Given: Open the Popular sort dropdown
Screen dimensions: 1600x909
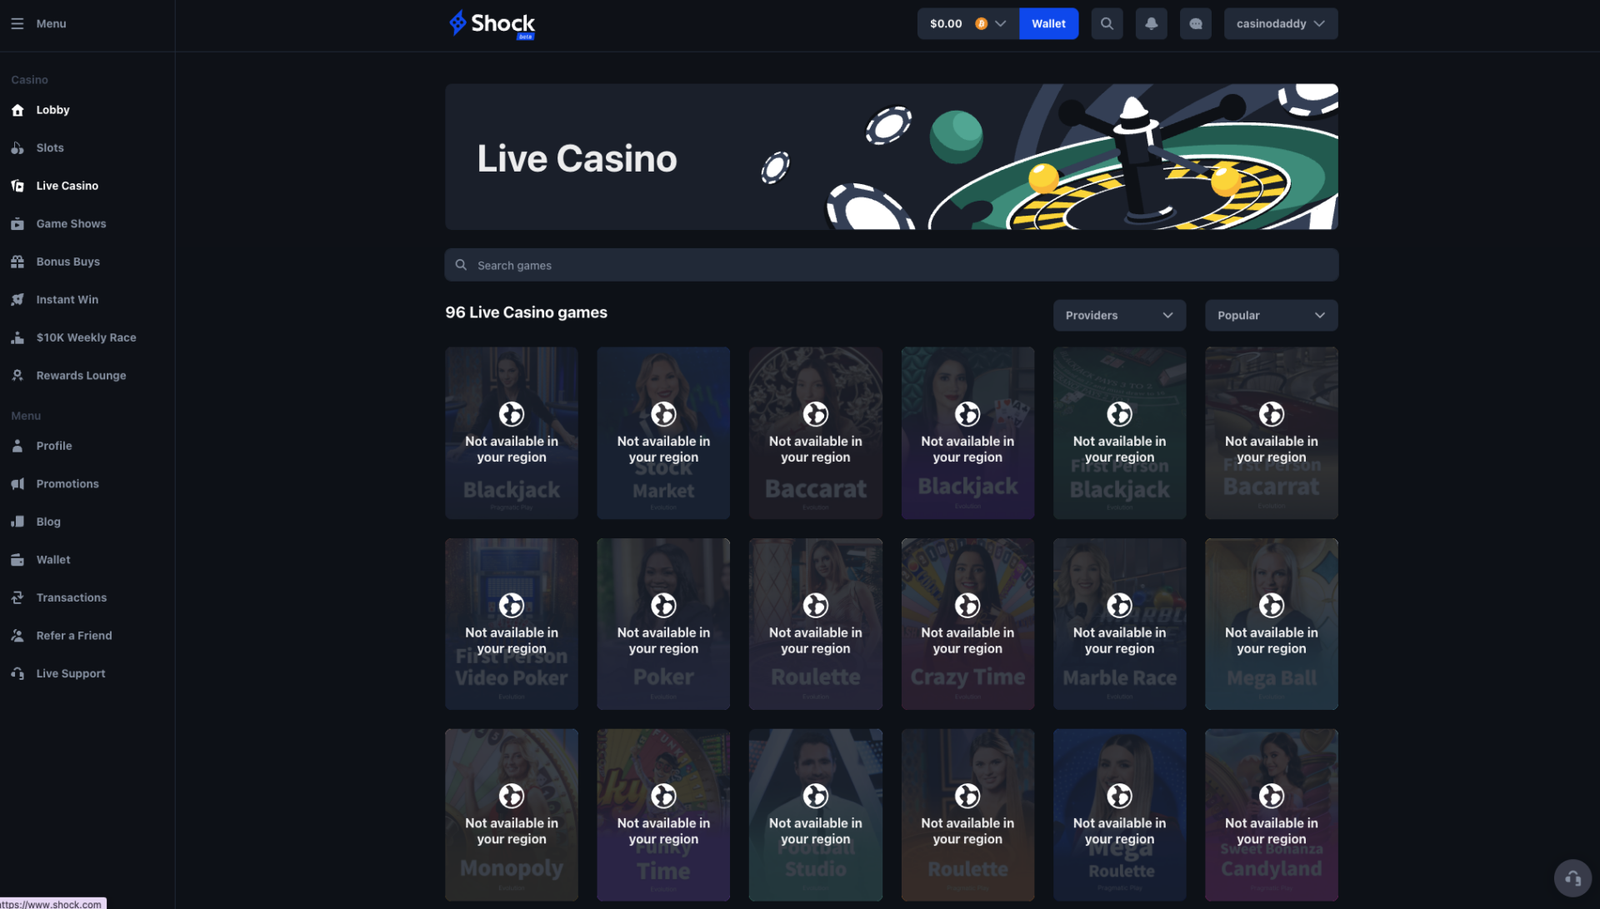Looking at the screenshot, I should click(1271, 315).
